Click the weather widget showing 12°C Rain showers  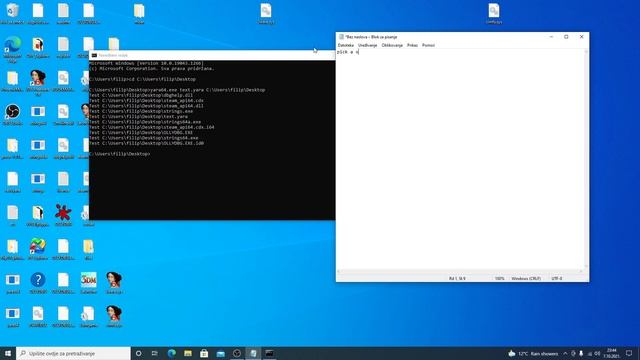(x=533, y=353)
